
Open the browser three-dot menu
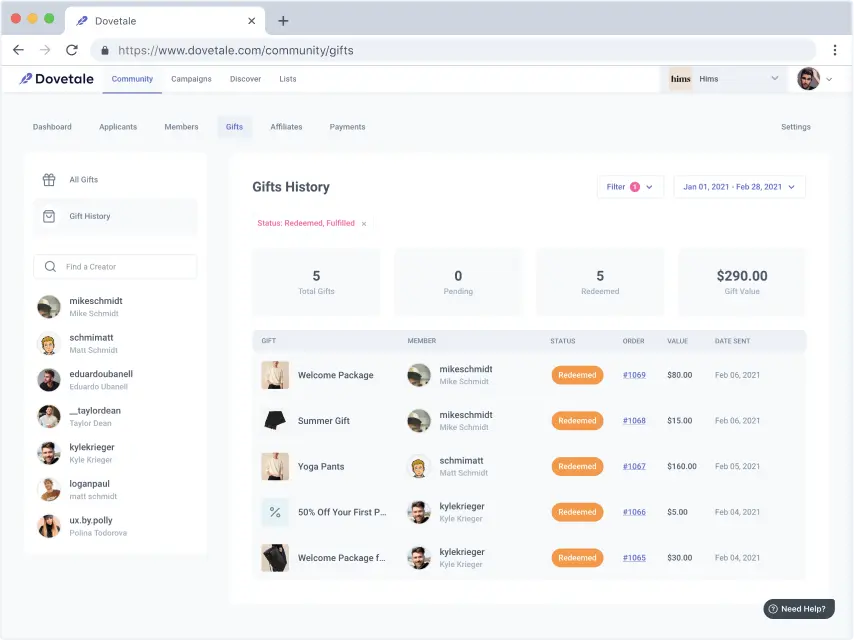tap(834, 50)
